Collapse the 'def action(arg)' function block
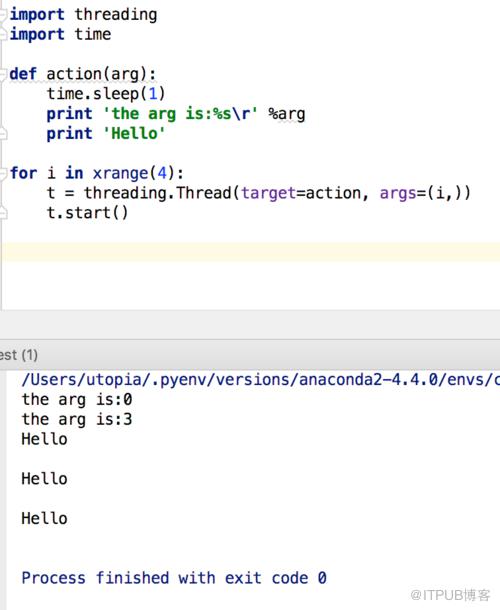 pyautogui.click(x=3, y=74)
